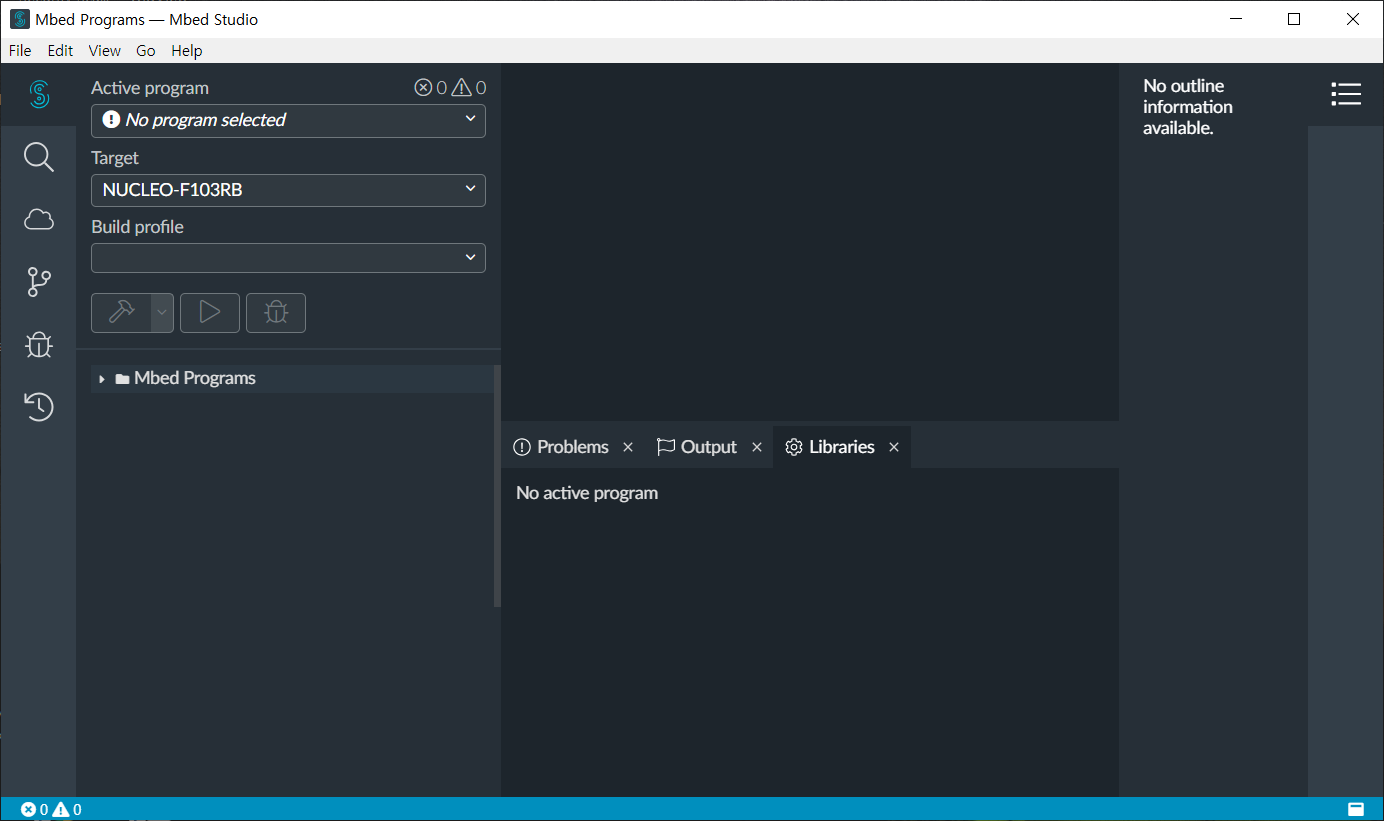Maximize the Mbed Studio window
Screen dimensions: 1384x821
pyautogui.click(x=1294, y=19)
